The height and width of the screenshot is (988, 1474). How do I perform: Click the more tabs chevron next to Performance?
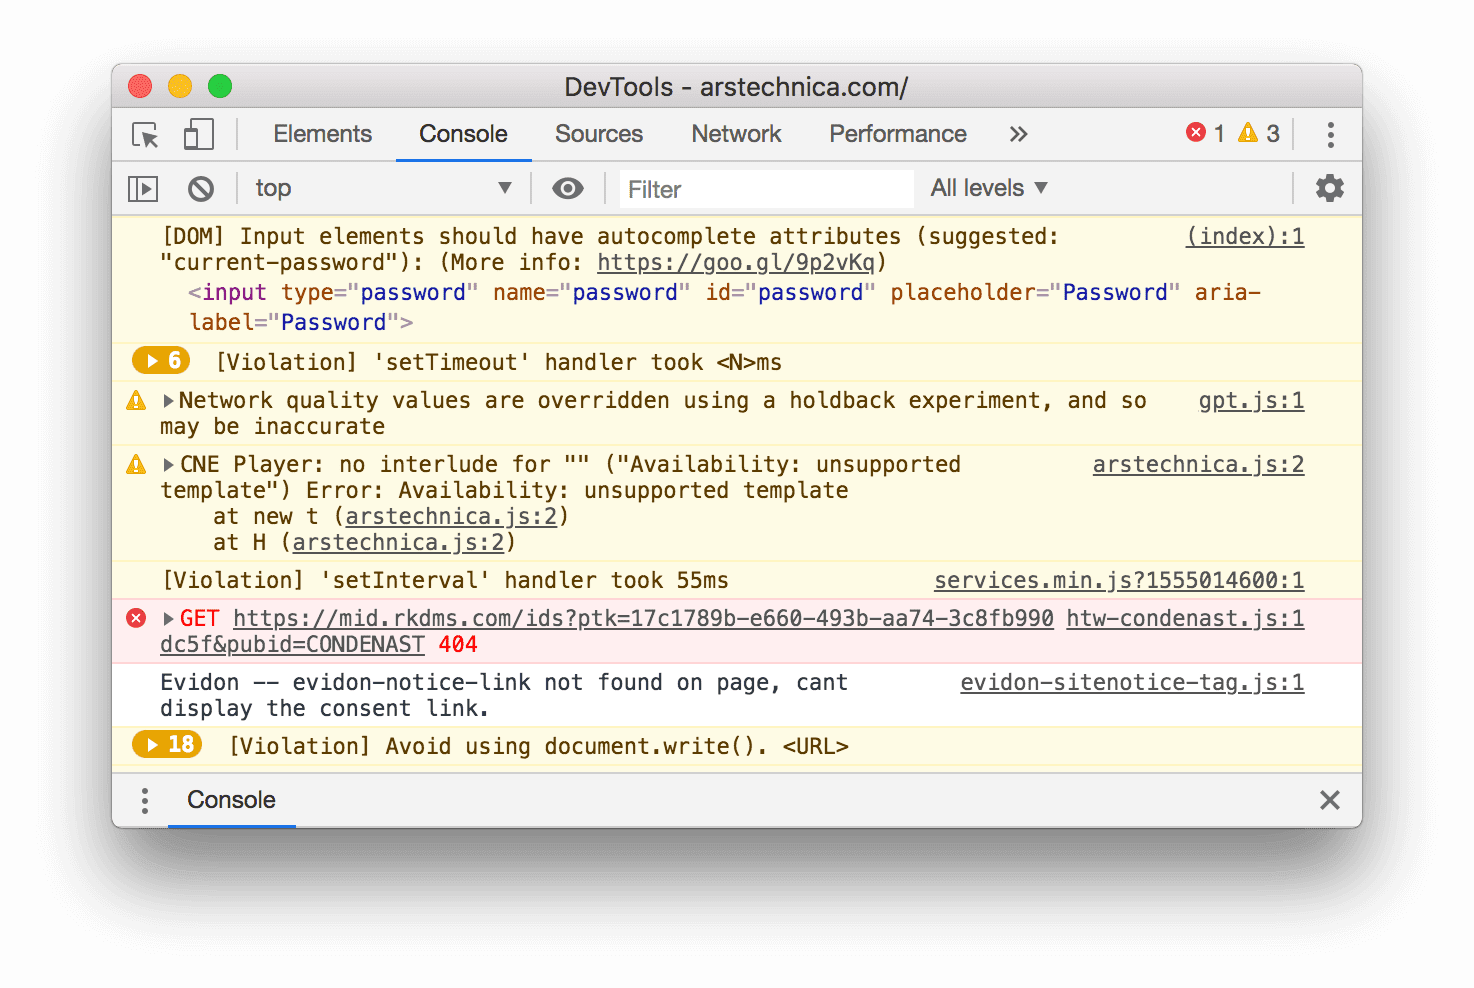point(1018,134)
